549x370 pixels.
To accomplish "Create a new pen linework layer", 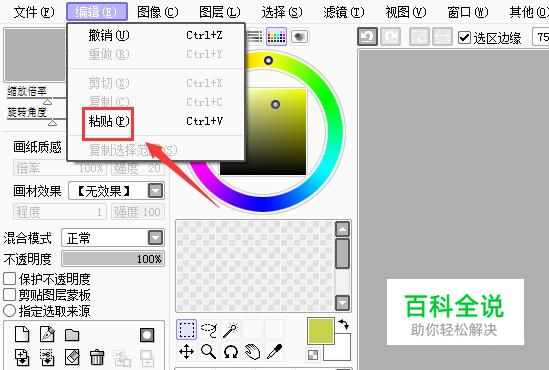I will coord(47,334).
